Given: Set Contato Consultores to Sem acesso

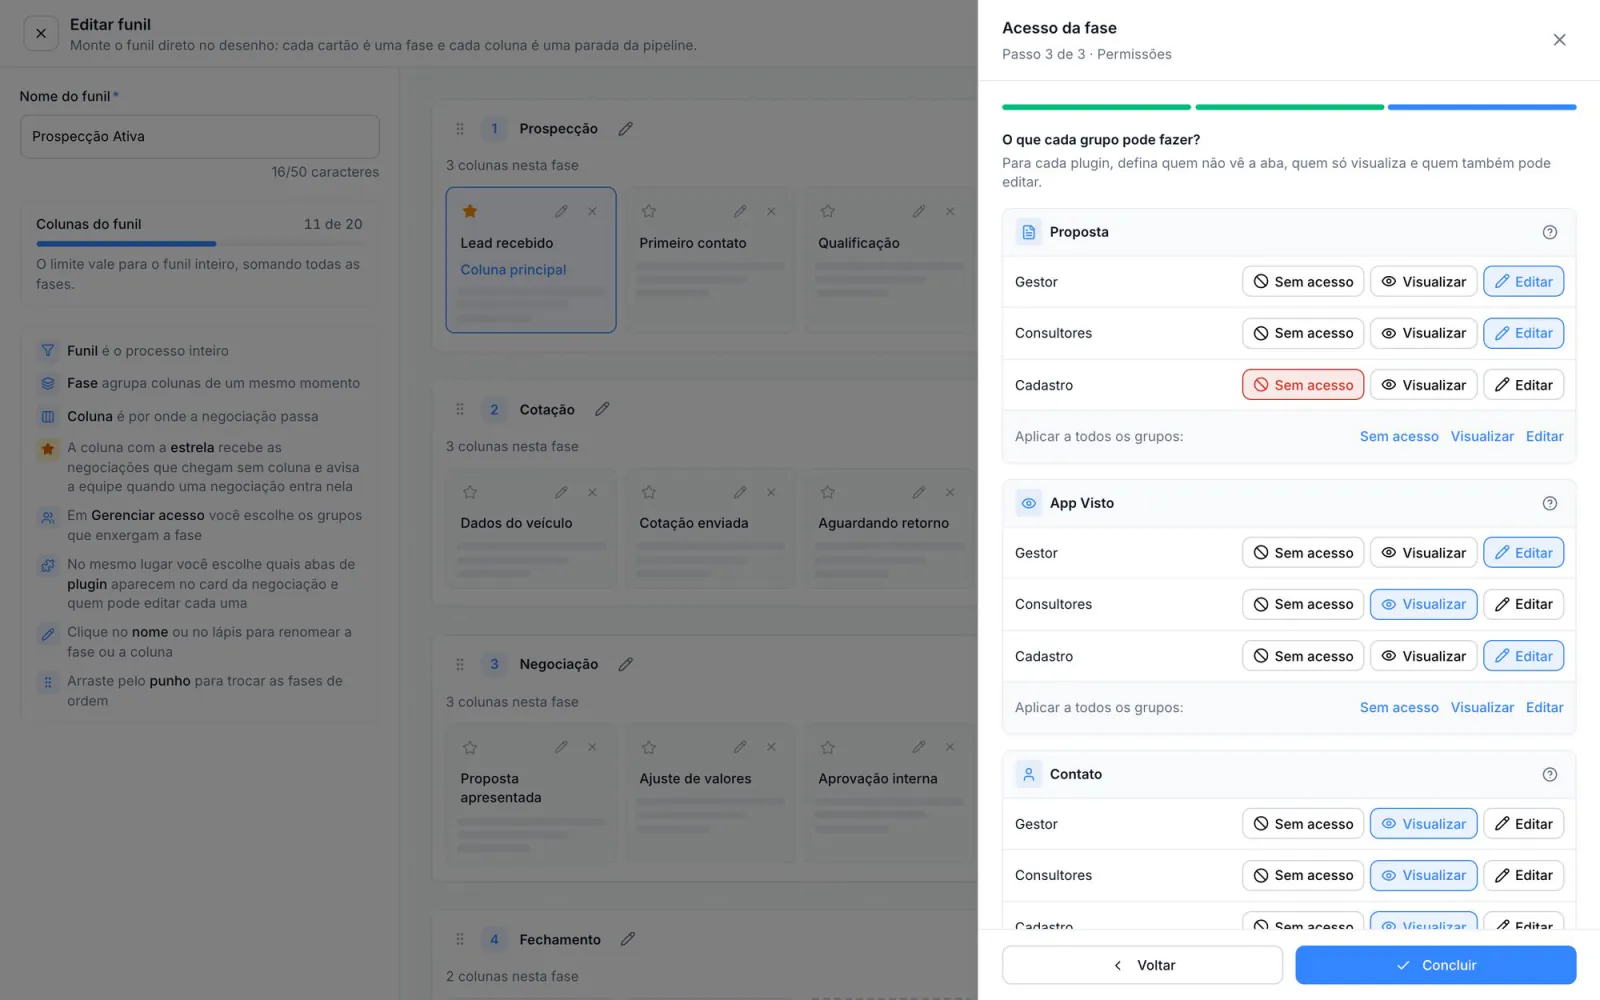Looking at the screenshot, I should 1303,875.
